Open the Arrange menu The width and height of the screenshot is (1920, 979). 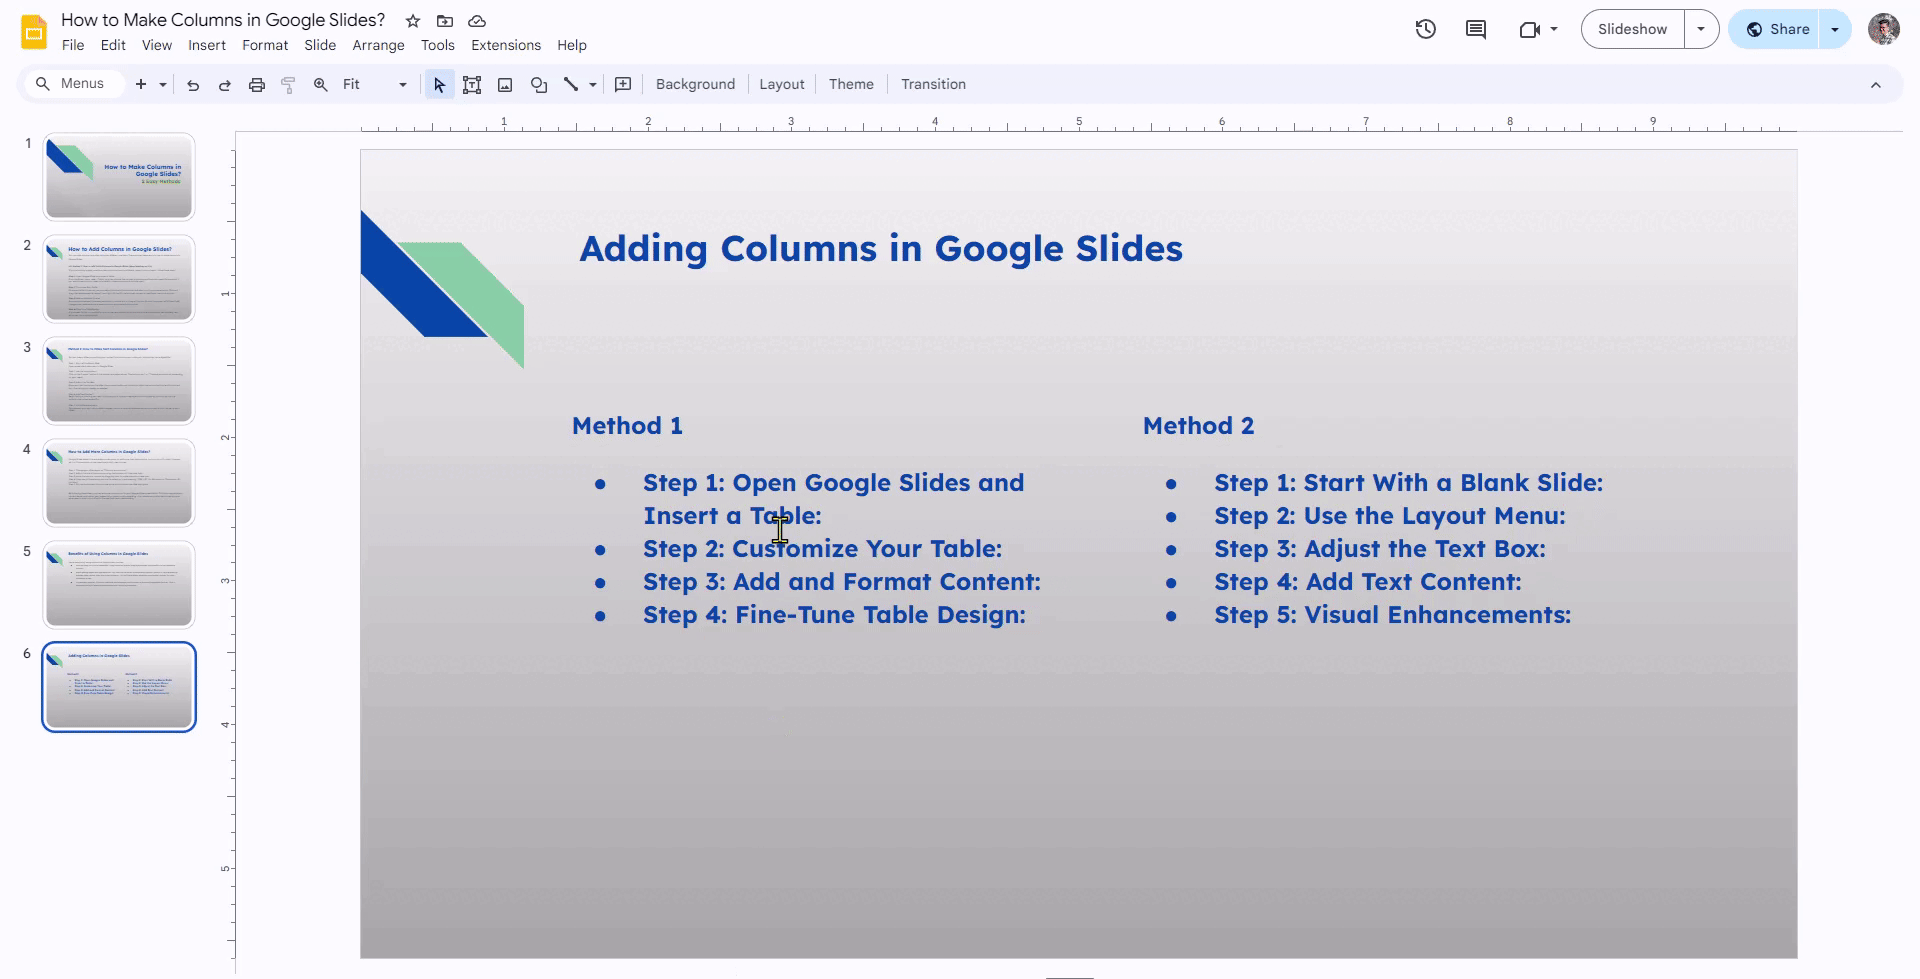[x=378, y=45]
